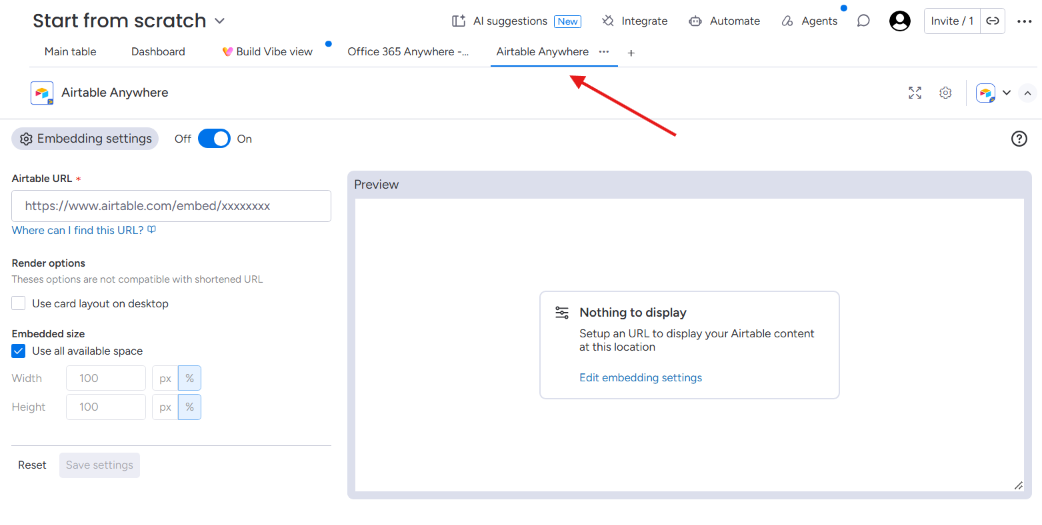Viewport: 1042px width, 525px height.
Task: Click the sliders icon in empty-state card
Action: click(x=562, y=312)
